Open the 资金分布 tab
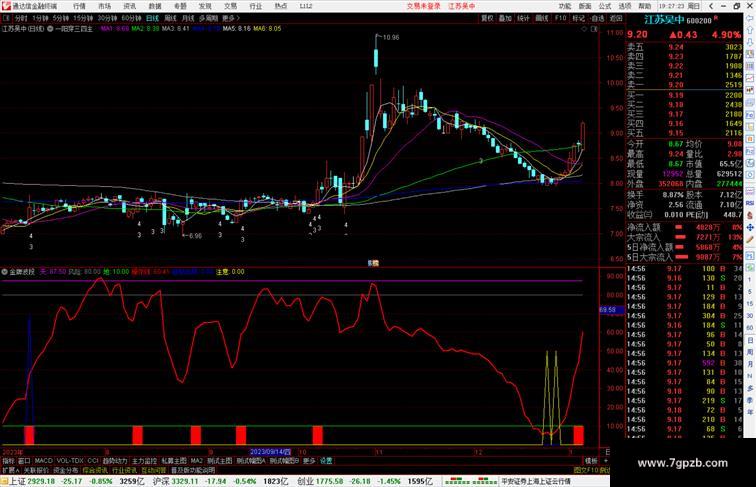The height and width of the screenshot is (487, 756). pos(66,470)
